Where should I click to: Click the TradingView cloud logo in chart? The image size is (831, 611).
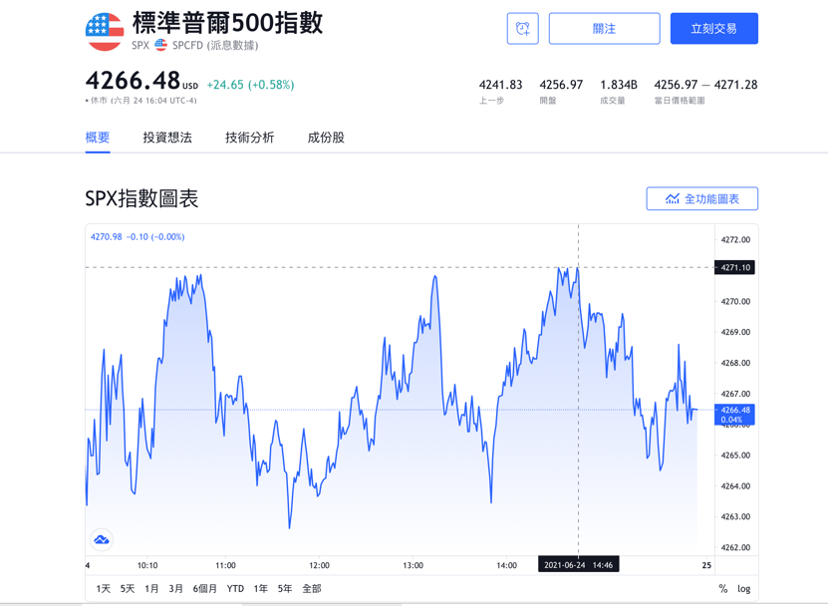(101, 541)
